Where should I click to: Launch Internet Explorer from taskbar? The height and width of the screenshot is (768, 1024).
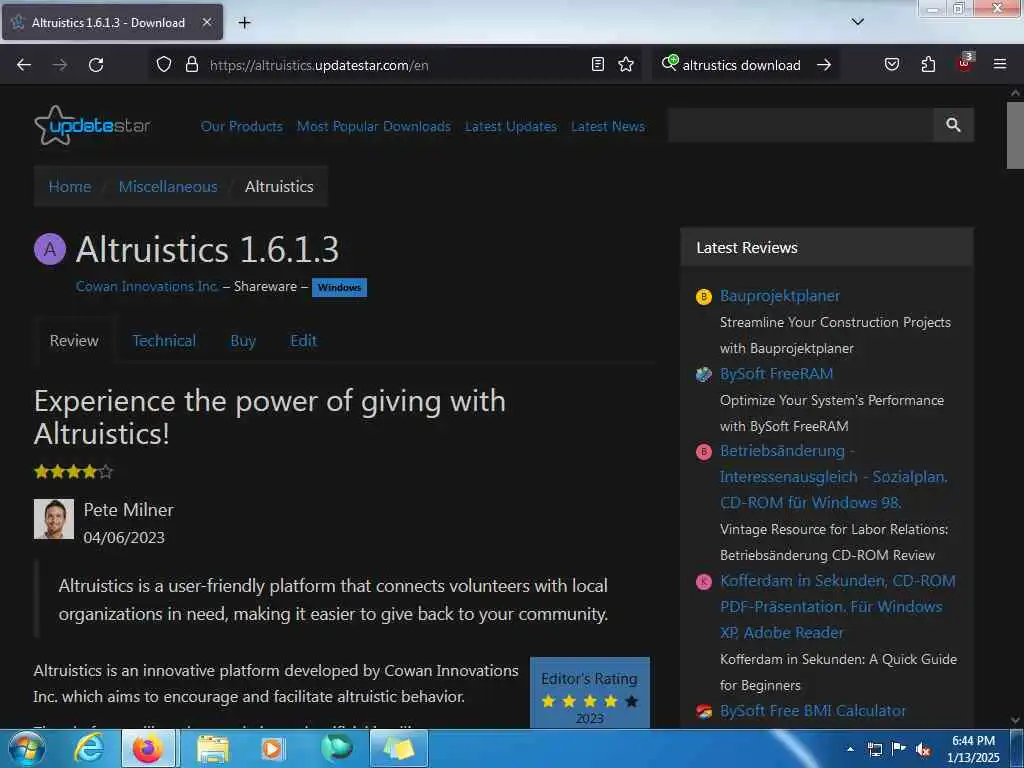click(x=88, y=748)
